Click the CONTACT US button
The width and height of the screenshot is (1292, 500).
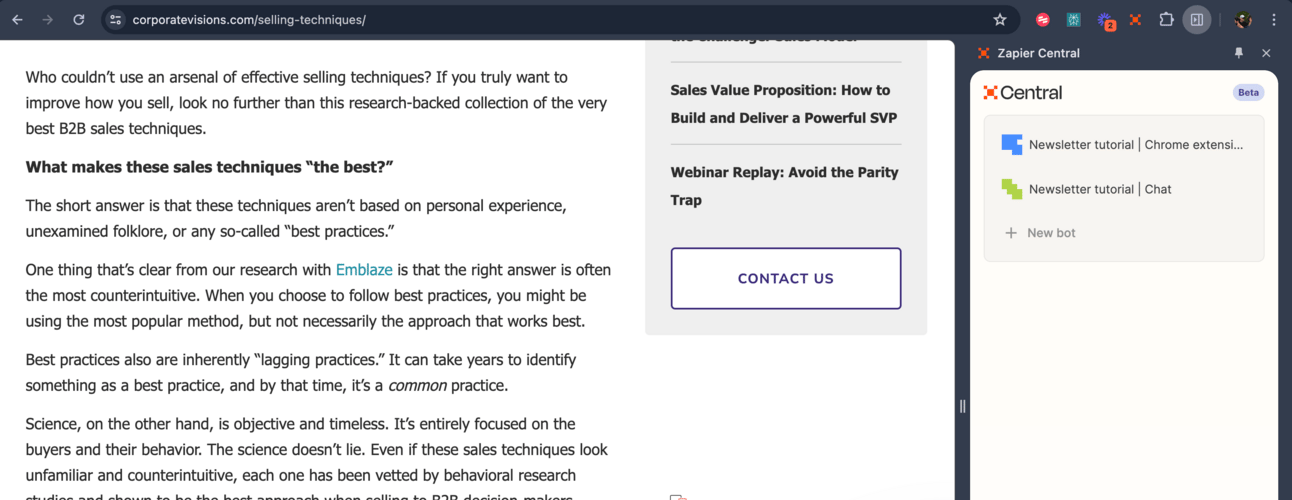[x=786, y=279]
